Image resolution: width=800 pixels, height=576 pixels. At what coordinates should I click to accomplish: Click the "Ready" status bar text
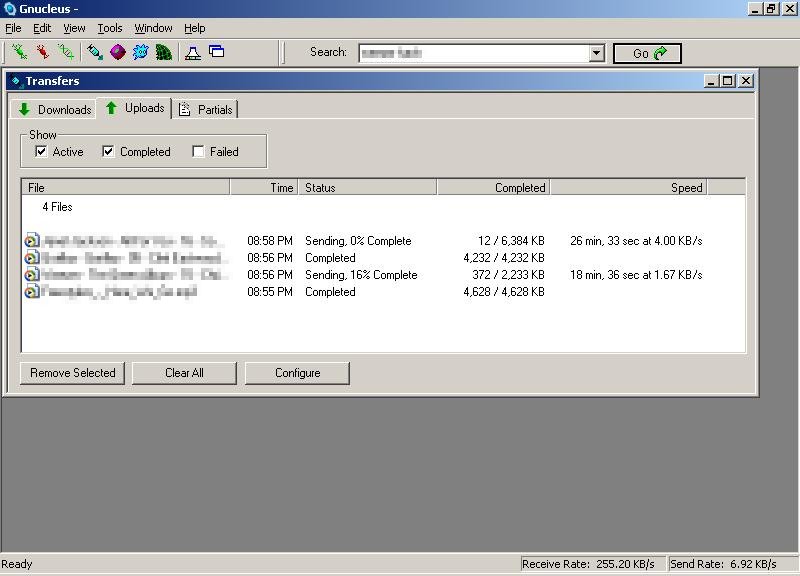17,564
